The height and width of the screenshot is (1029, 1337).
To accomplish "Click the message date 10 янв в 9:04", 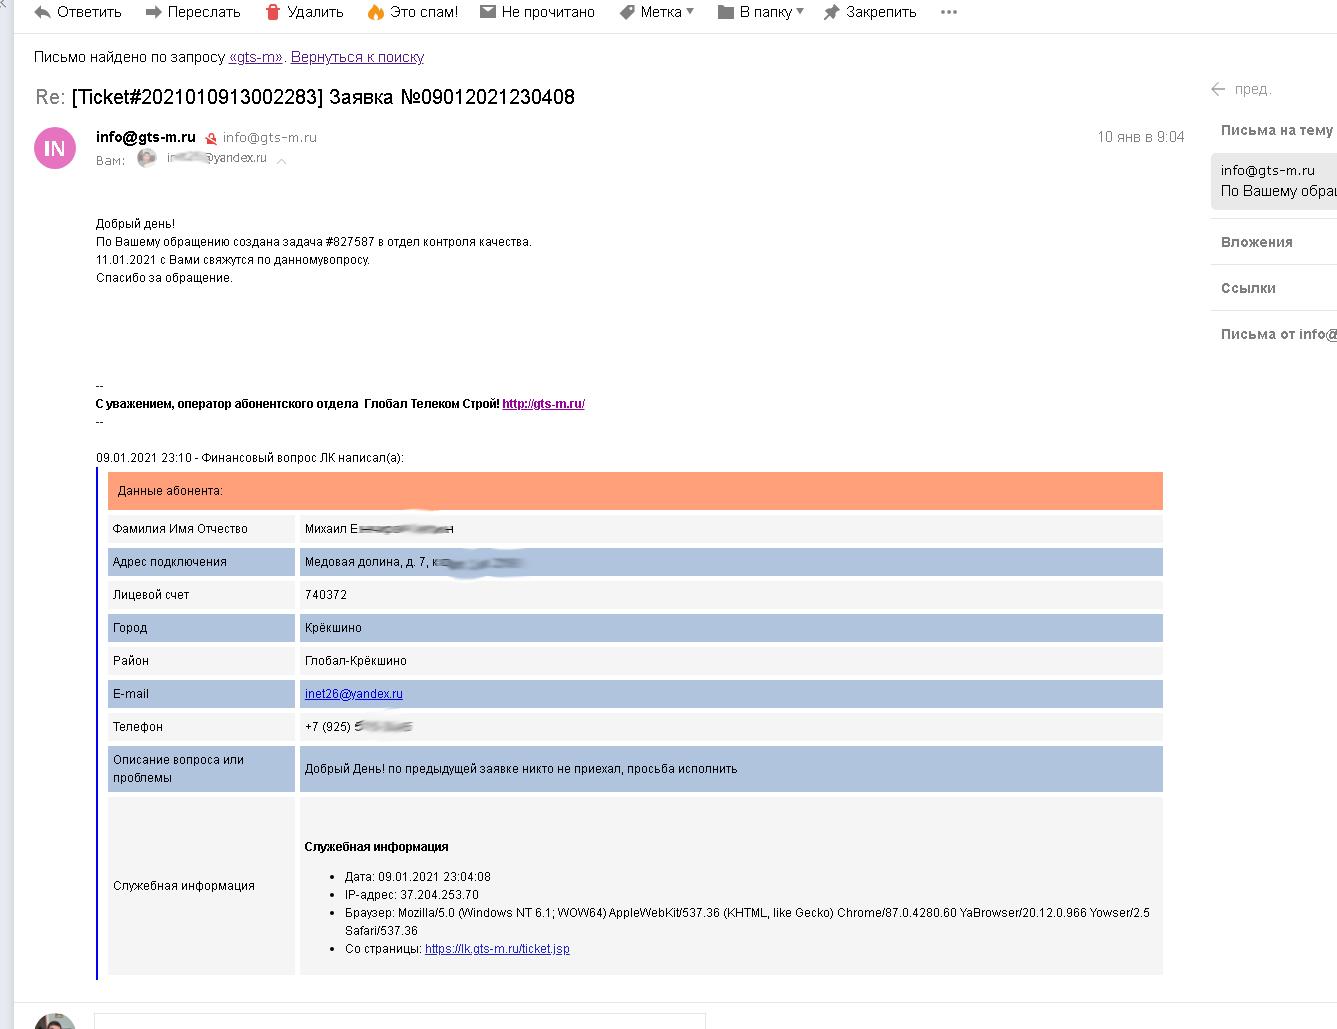I will 1141,137.
